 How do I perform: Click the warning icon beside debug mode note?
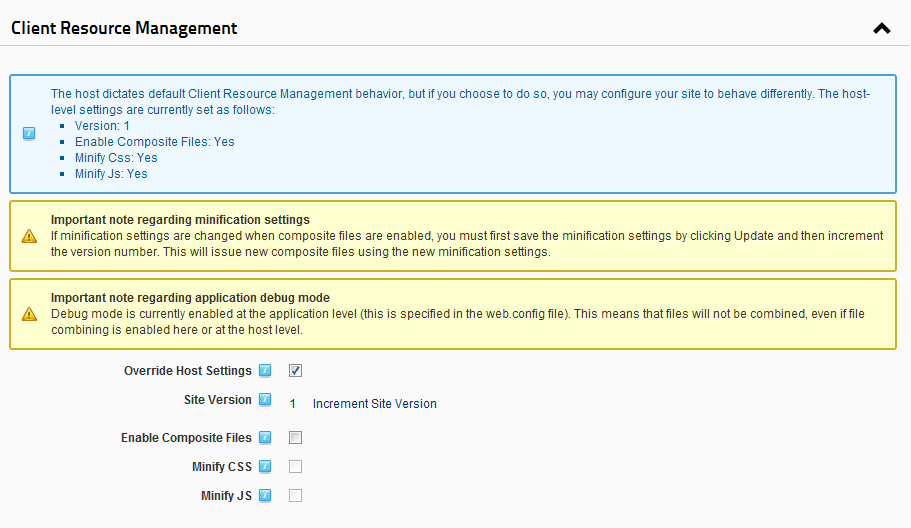coord(29,314)
